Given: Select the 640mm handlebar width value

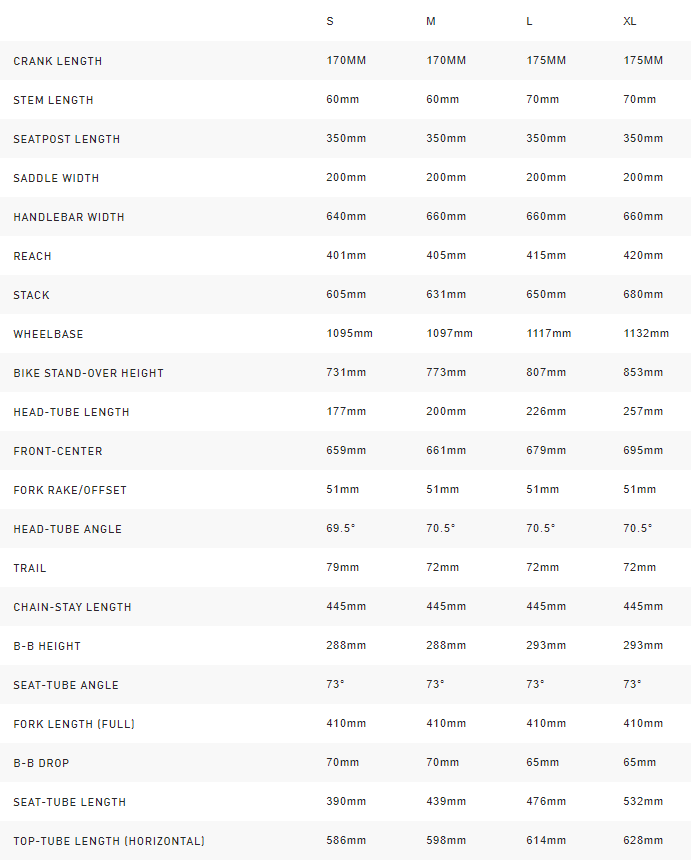Looking at the screenshot, I should pos(346,217).
